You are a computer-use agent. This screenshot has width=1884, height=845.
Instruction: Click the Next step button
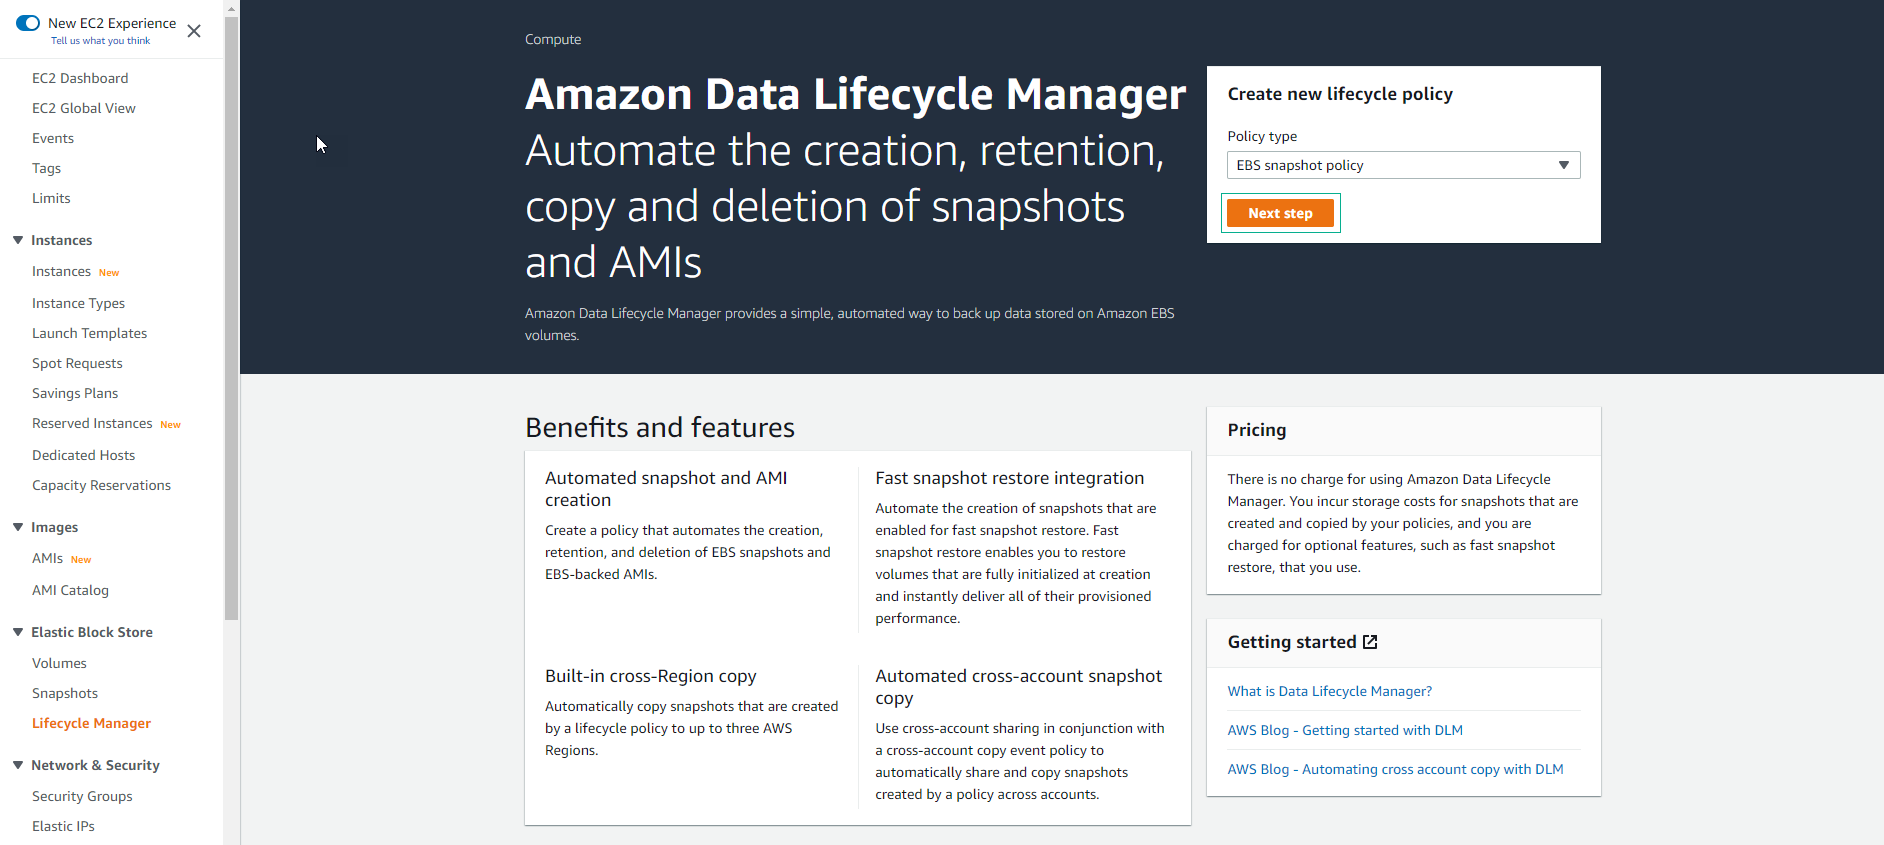click(1280, 213)
